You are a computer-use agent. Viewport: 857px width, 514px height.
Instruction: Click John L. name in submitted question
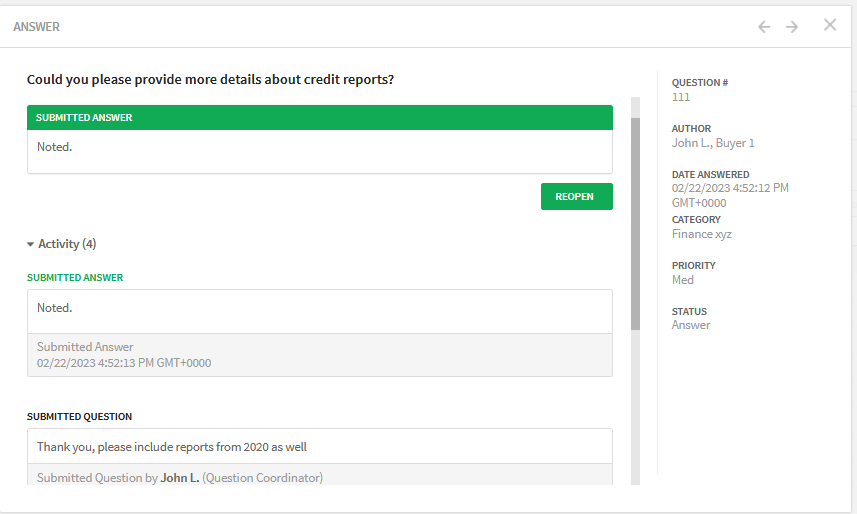(180, 478)
